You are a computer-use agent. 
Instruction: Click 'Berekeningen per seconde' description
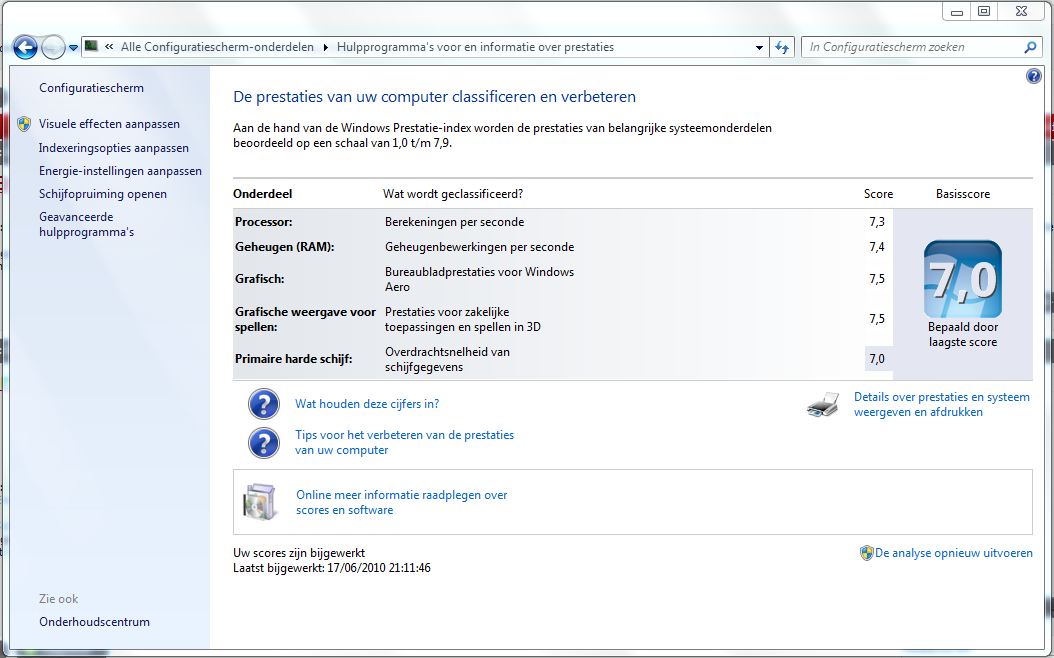454,222
